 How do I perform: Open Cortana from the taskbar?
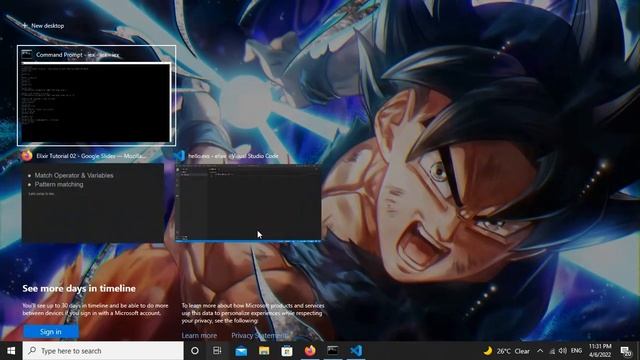coord(195,351)
